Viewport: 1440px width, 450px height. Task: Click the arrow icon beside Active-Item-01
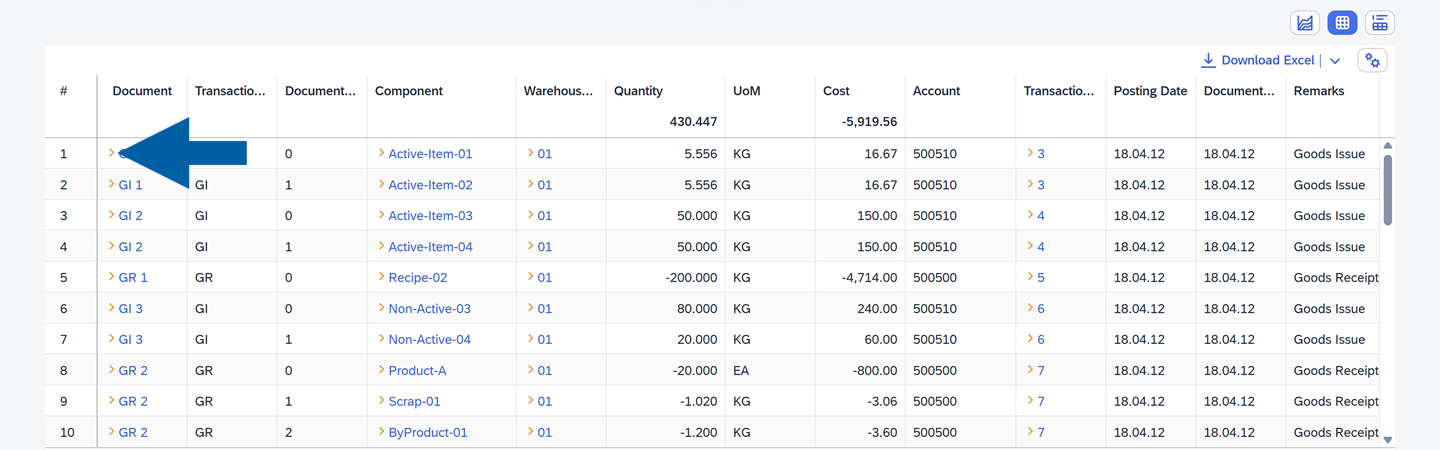[x=382, y=154]
